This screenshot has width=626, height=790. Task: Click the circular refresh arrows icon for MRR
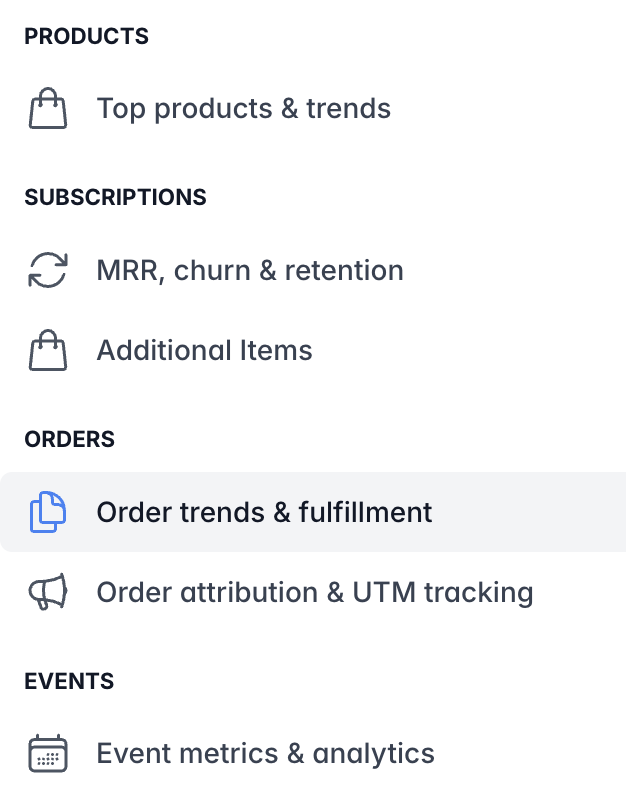(x=48, y=270)
